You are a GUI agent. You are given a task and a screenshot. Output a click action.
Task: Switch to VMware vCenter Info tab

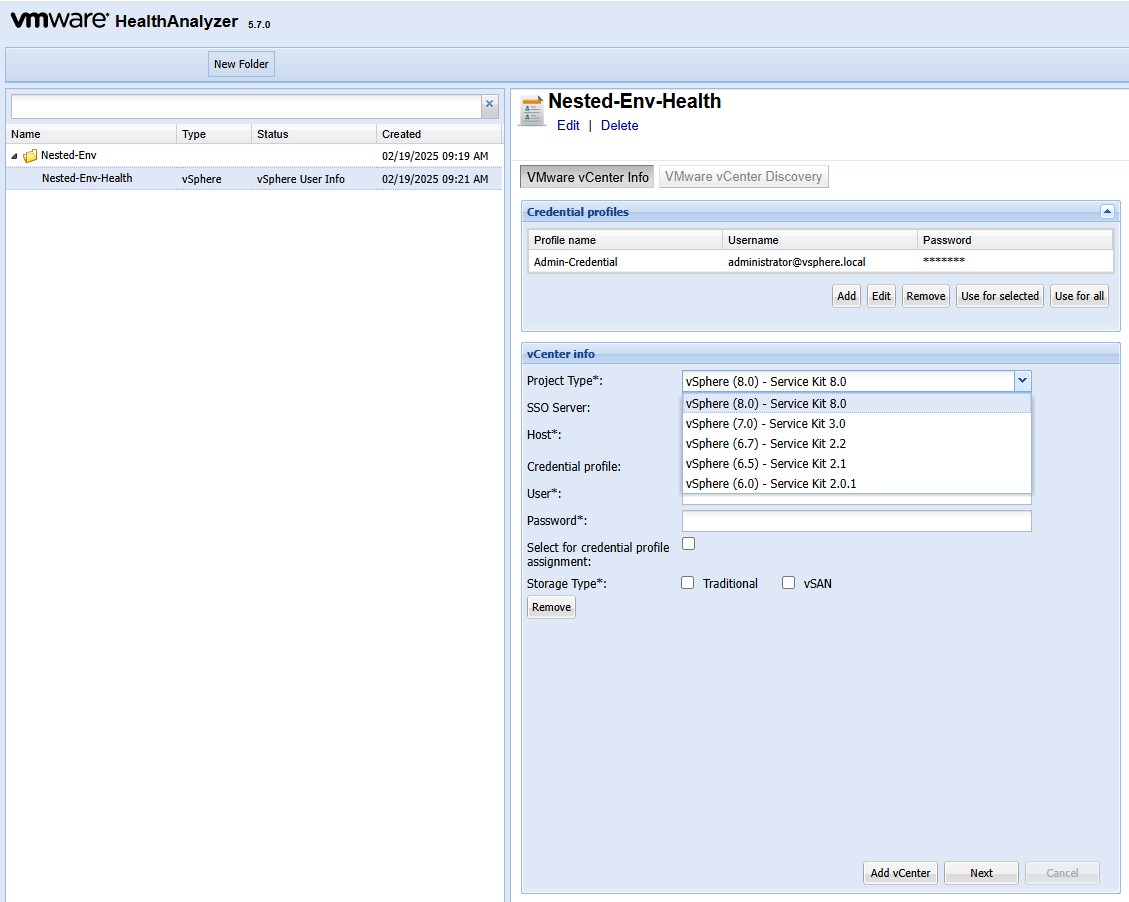point(587,177)
